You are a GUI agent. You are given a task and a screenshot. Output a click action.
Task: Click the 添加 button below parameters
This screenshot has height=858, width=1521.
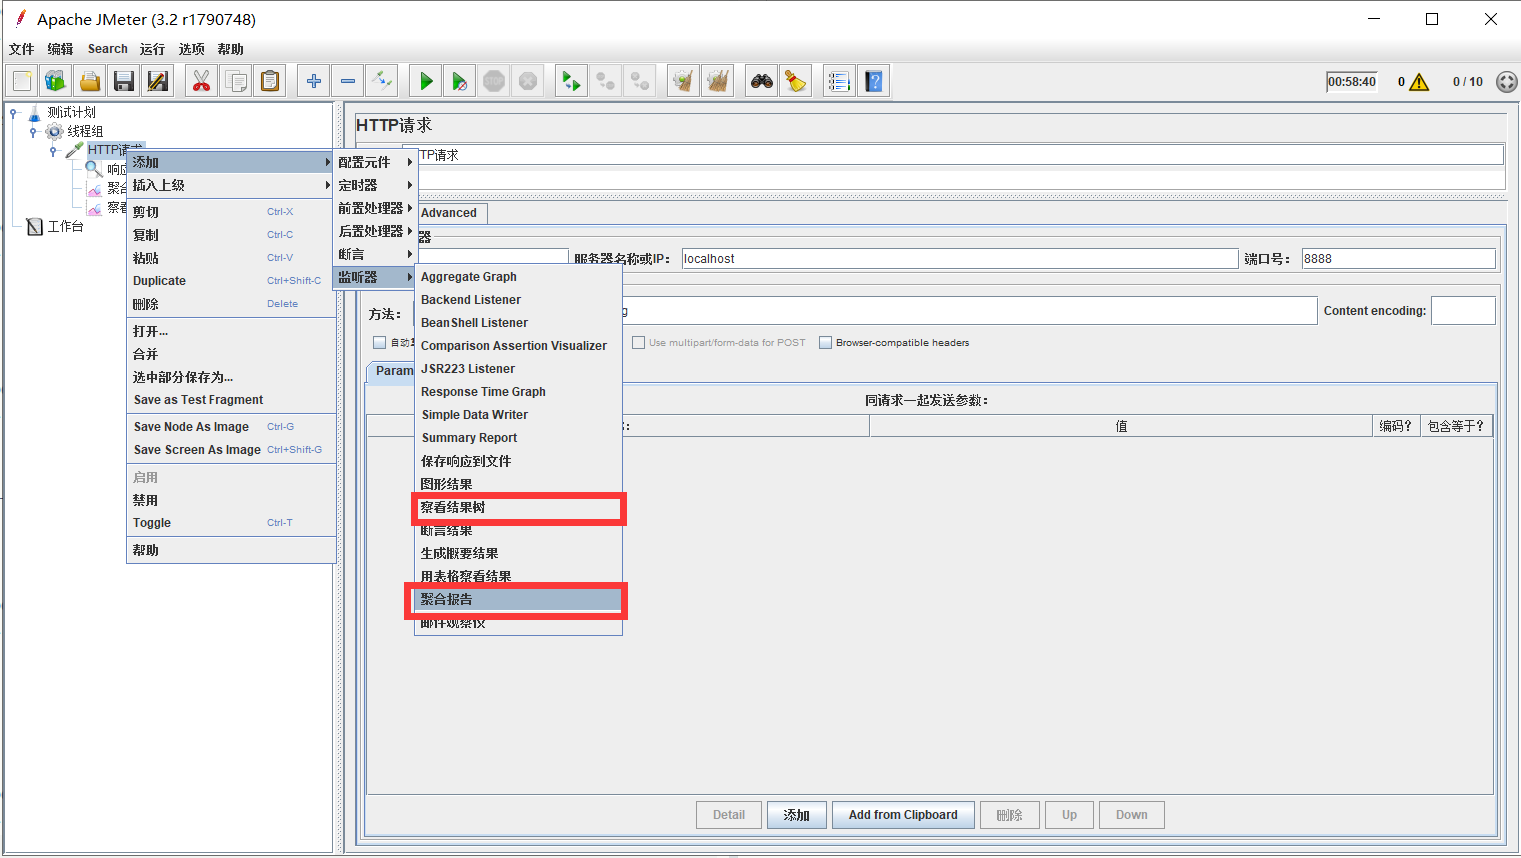click(x=796, y=815)
